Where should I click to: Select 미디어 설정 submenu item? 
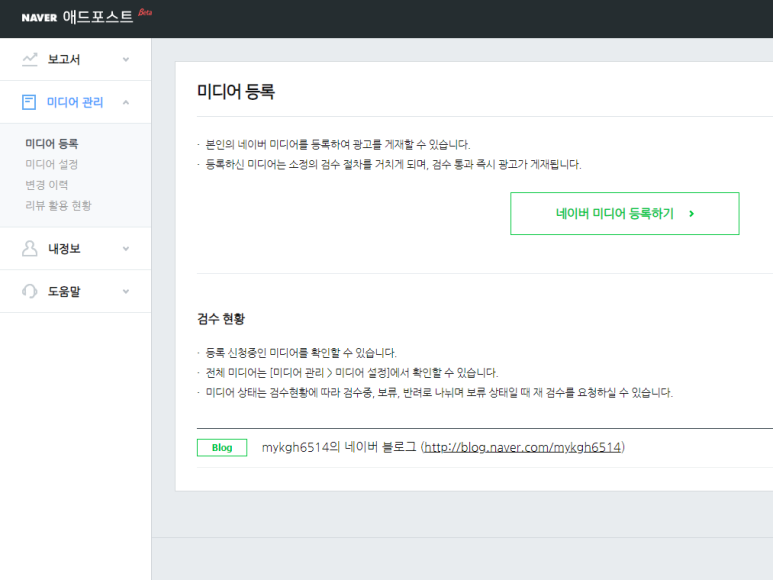pyautogui.click(x=52, y=164)
